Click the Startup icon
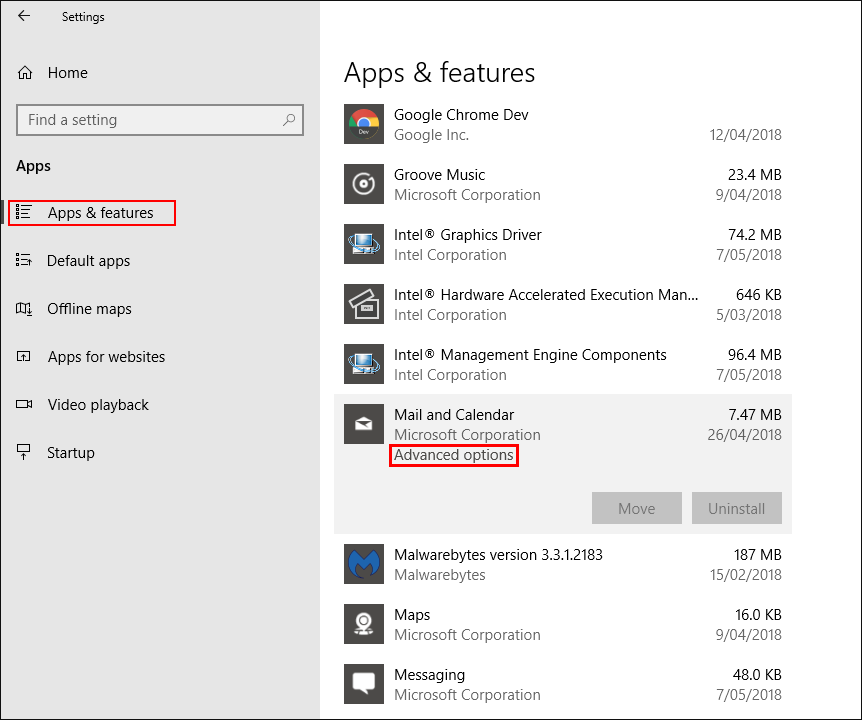This screenshot has height=720, width=862. click(24, 452)
